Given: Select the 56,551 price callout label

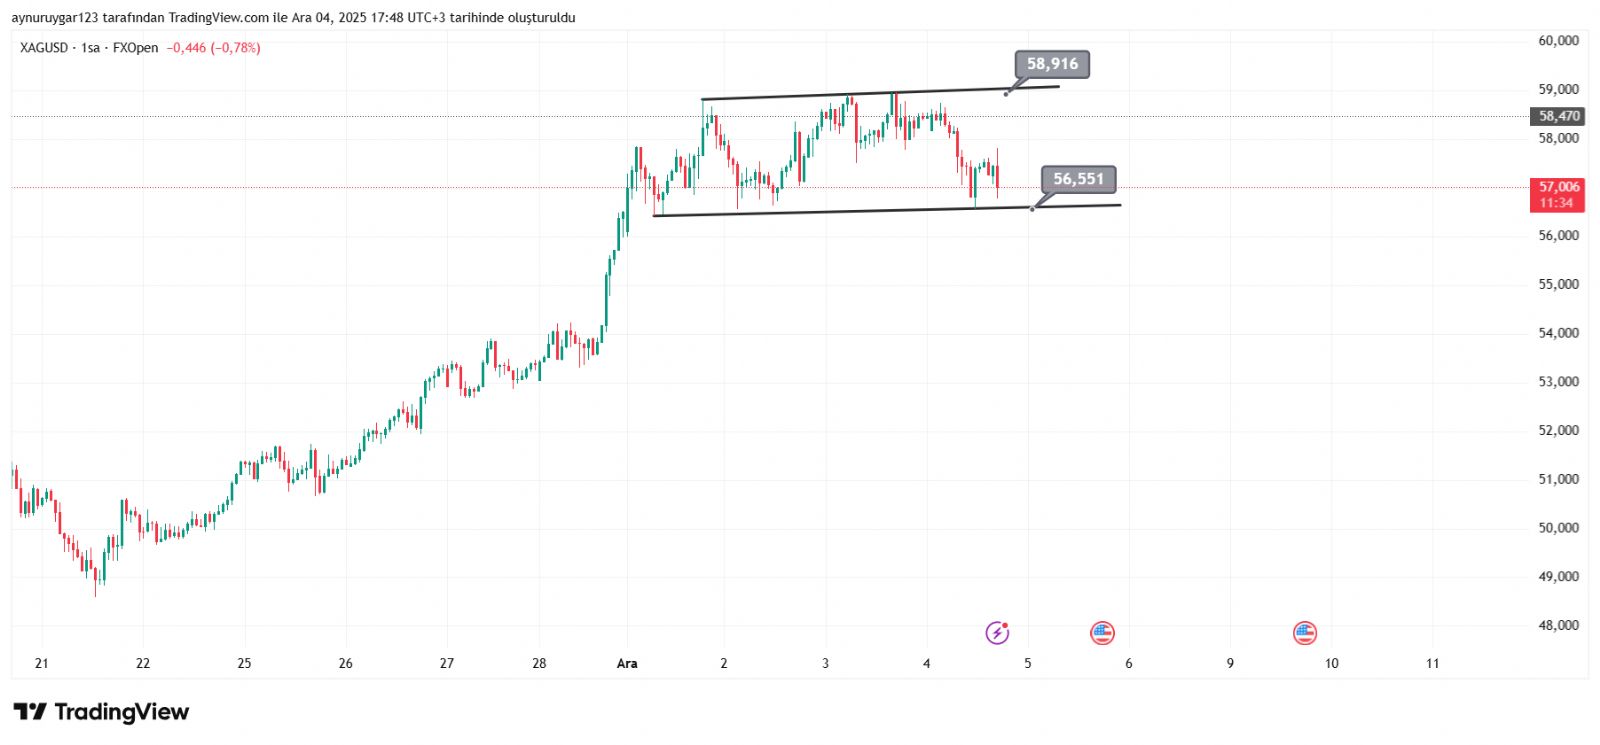Looking at the screenshot, I should 1078,179.
